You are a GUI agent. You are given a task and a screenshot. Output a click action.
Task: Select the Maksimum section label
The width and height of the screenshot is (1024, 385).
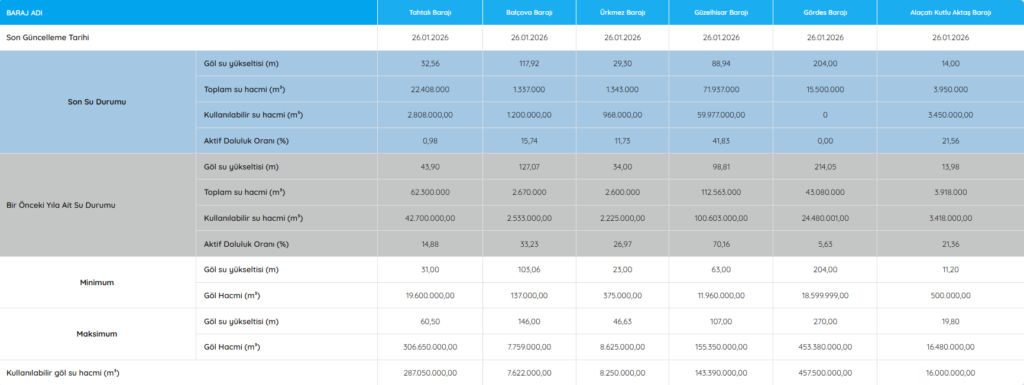(97, 334)
